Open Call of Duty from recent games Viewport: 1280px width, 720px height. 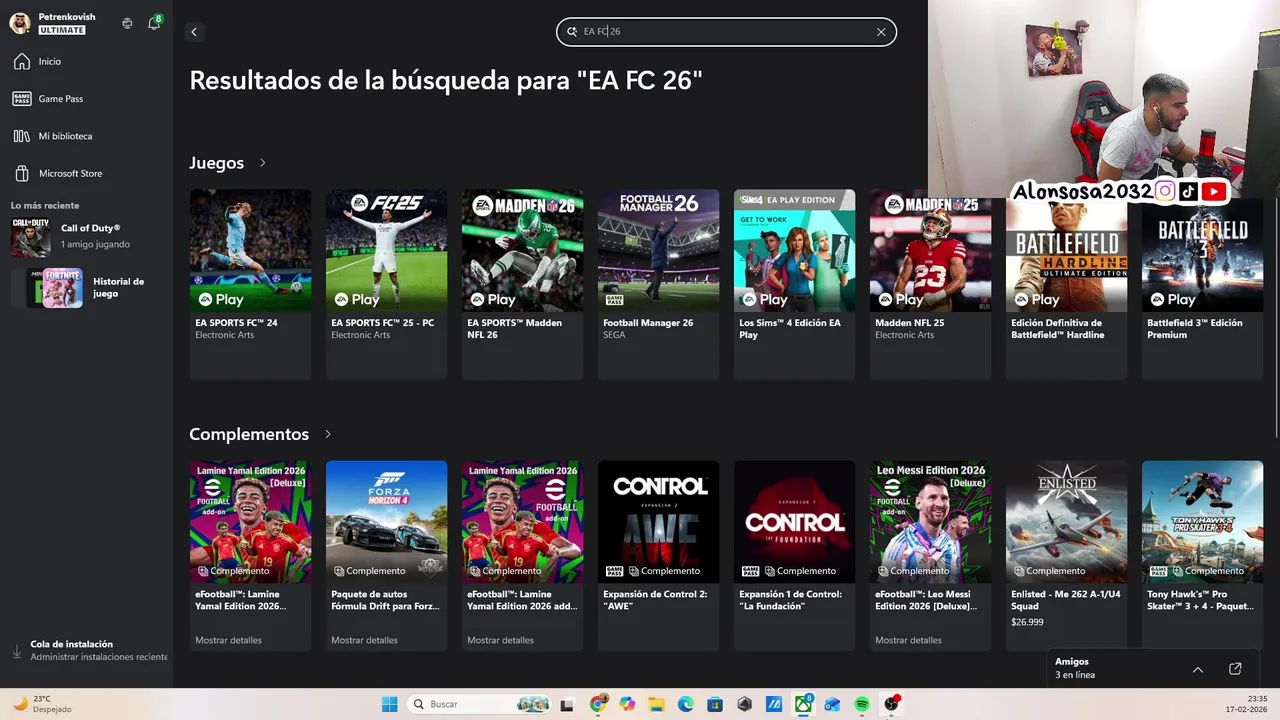86,237
